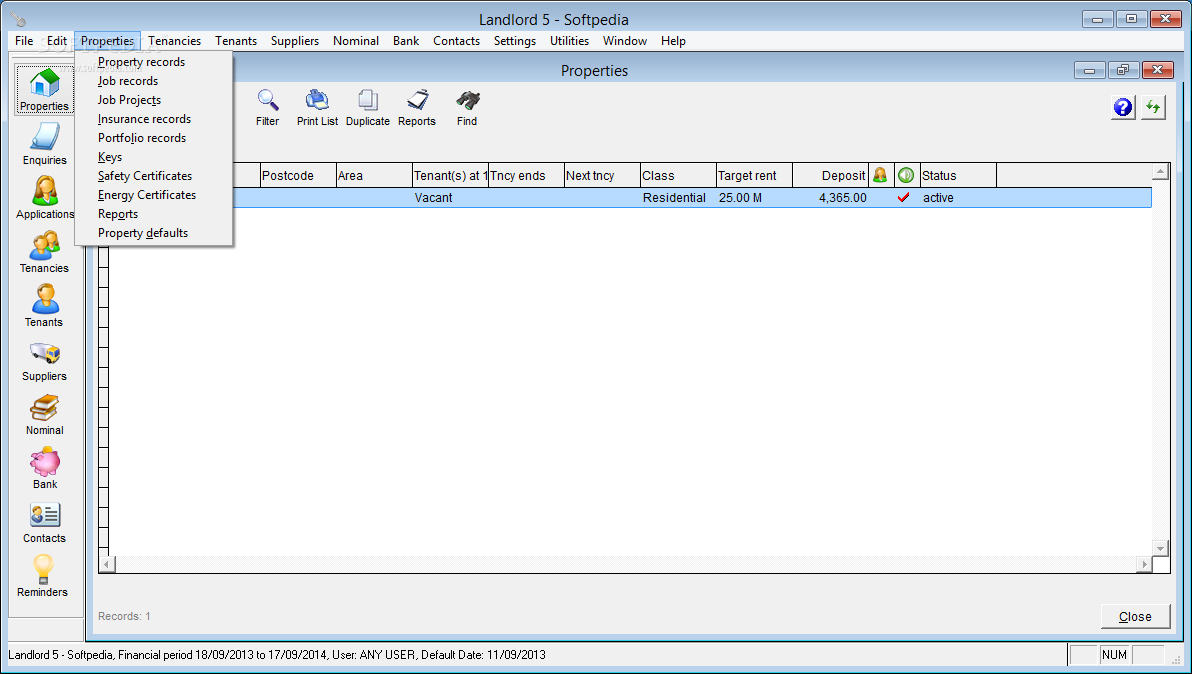
Task: Click the red checkmark in the row
Action: pos(903,198)
